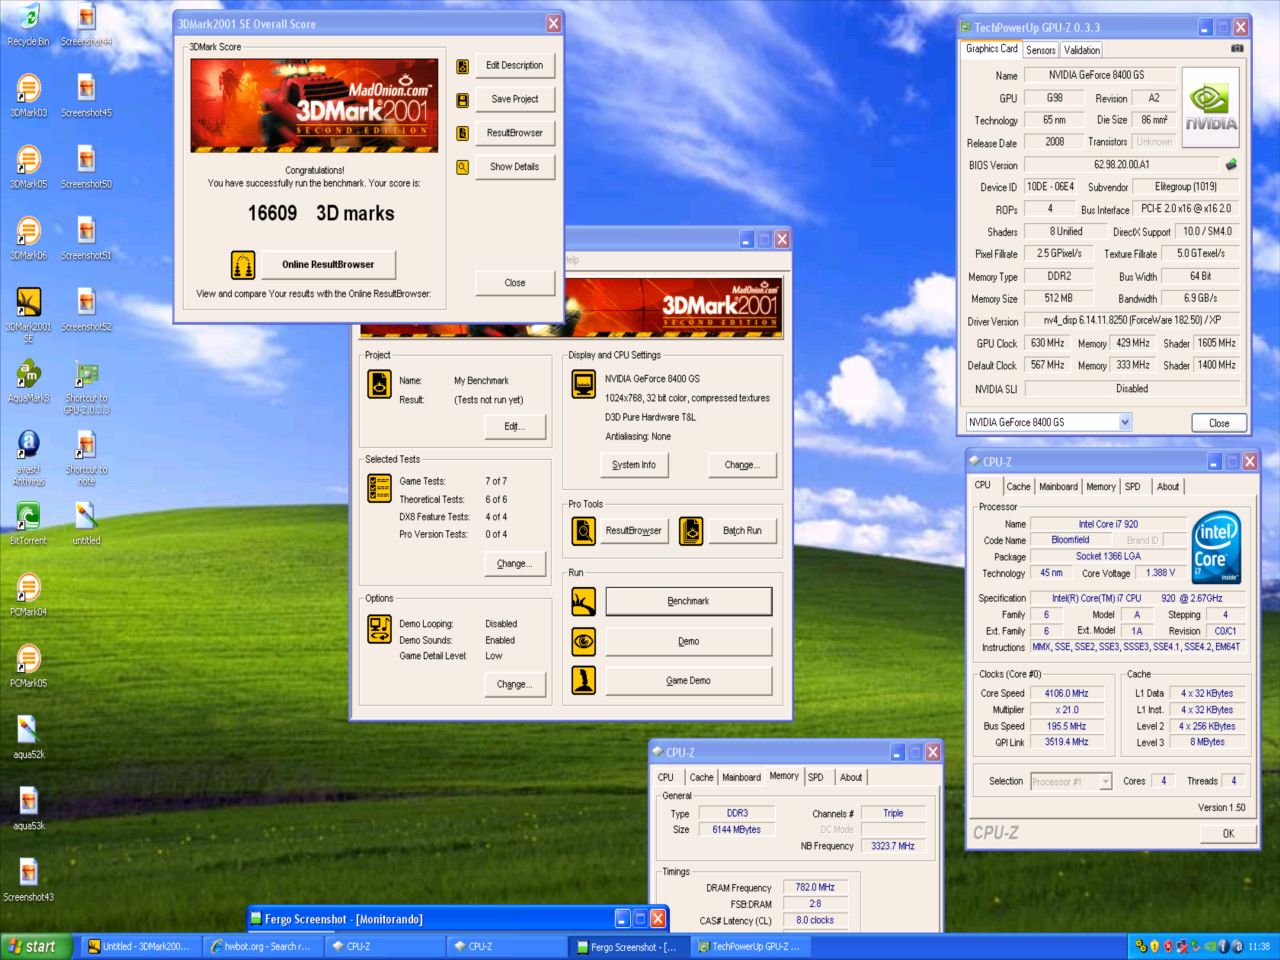Click the icon beside Edit Description
The width and height of the screenshot is (1280, 960).
tap(462, 66)
